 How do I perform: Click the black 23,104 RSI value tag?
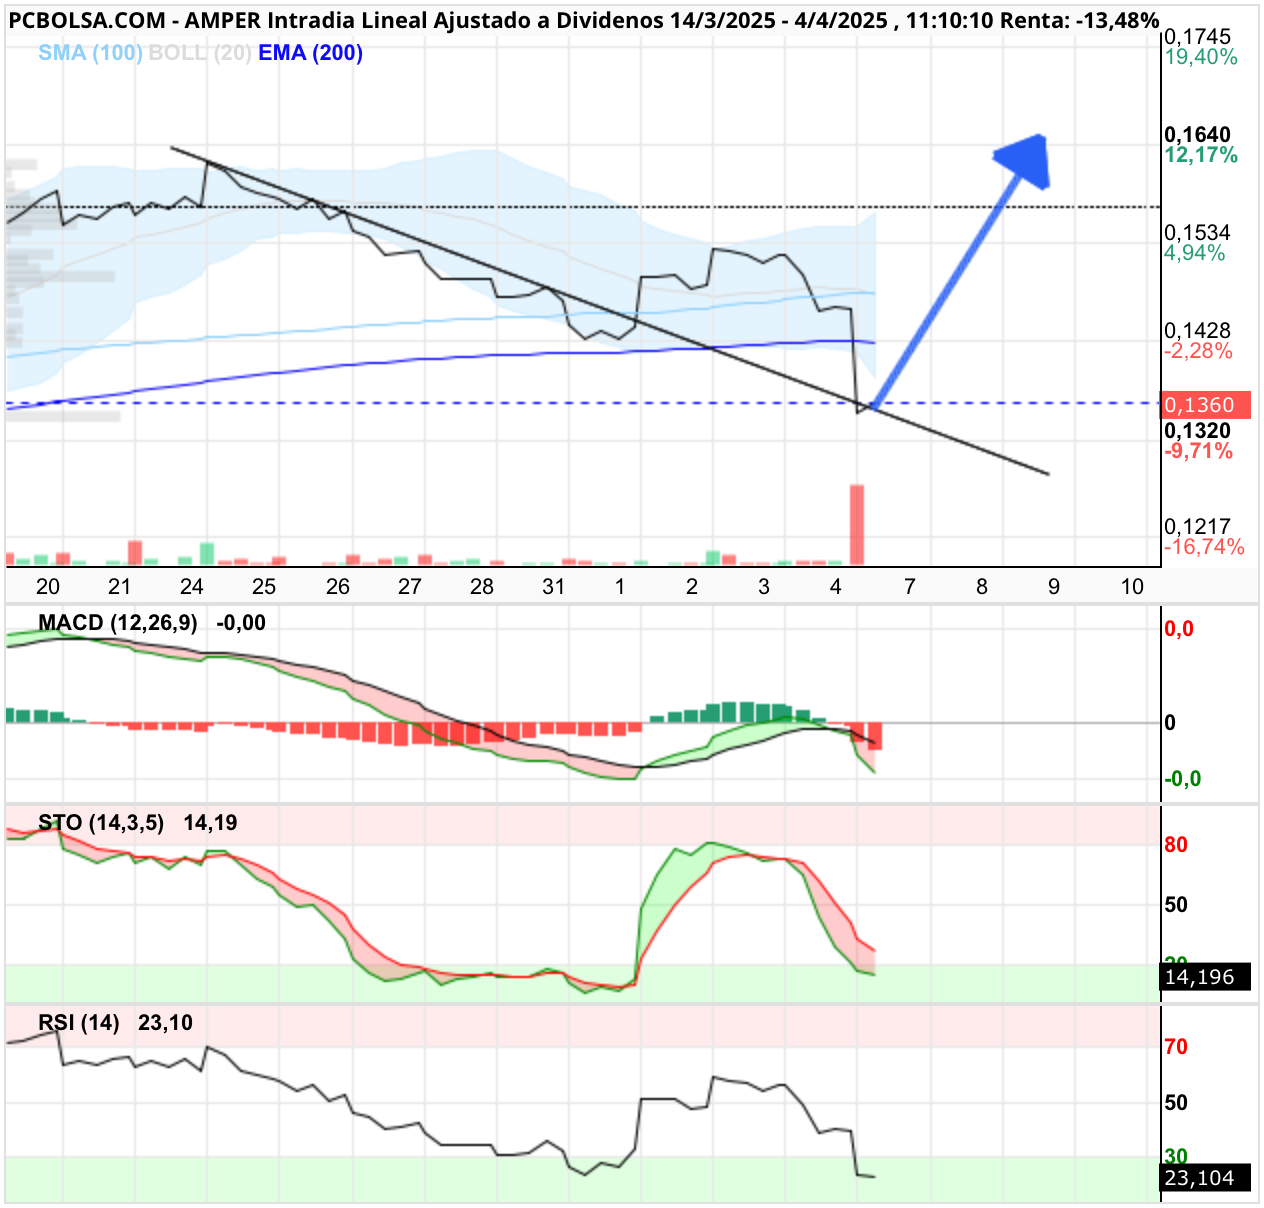click(1205, 1178)
